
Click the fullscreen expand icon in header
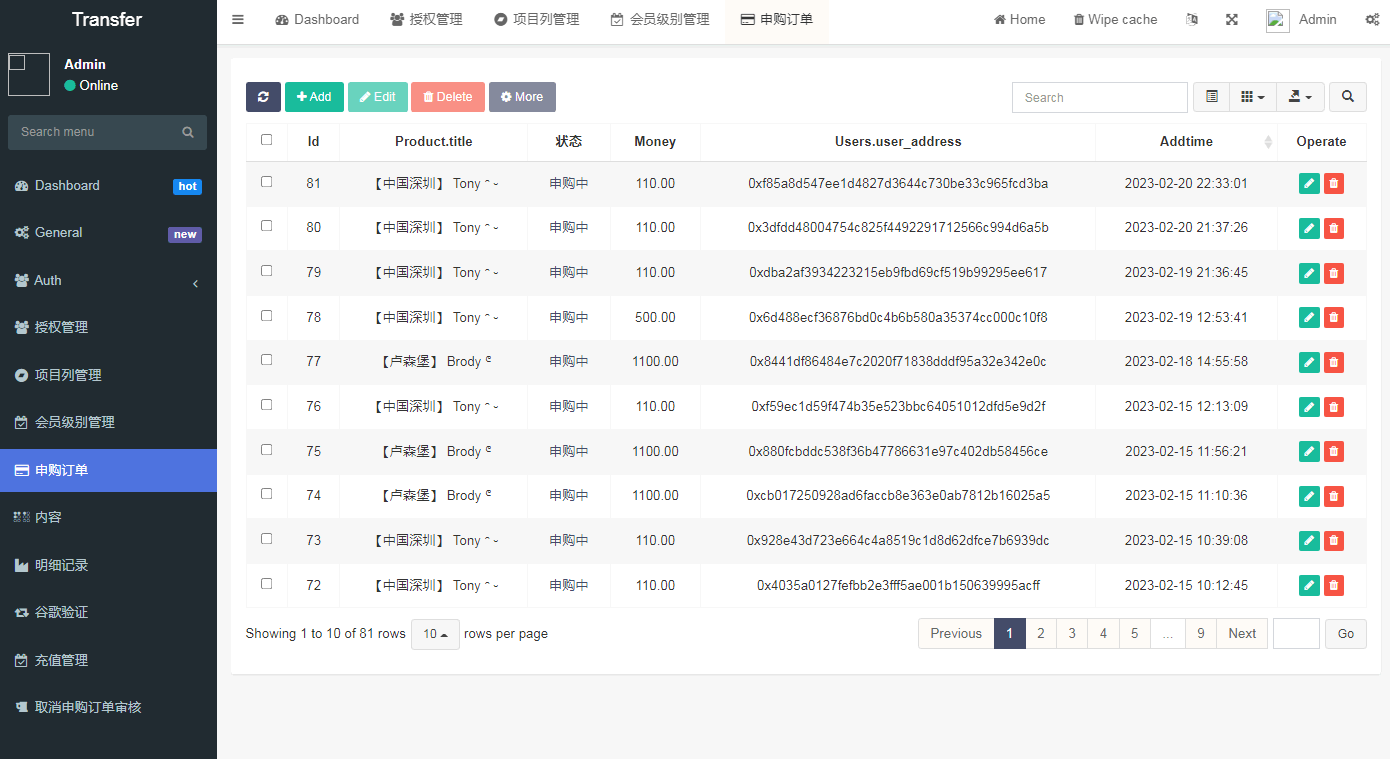pos(1232,19)
